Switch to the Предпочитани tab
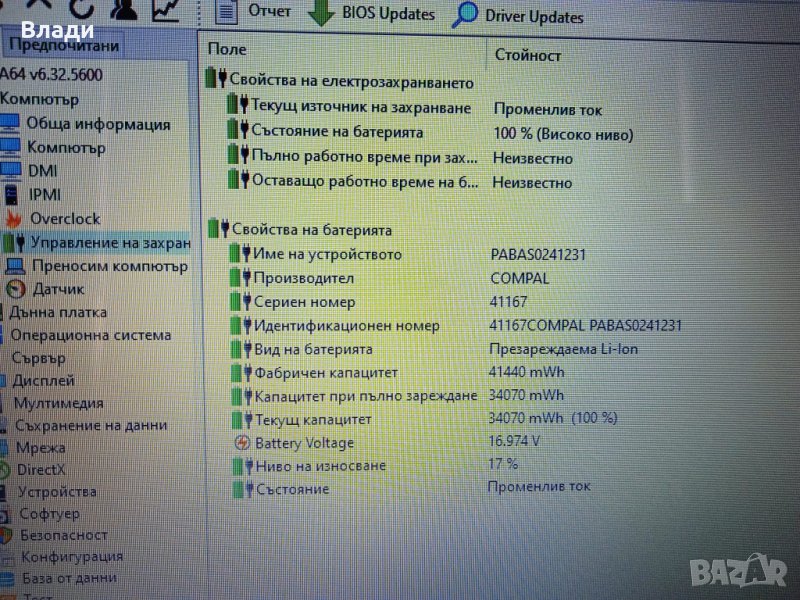The image size is (800, 600). pyautogui.click(x=64, y=46)
